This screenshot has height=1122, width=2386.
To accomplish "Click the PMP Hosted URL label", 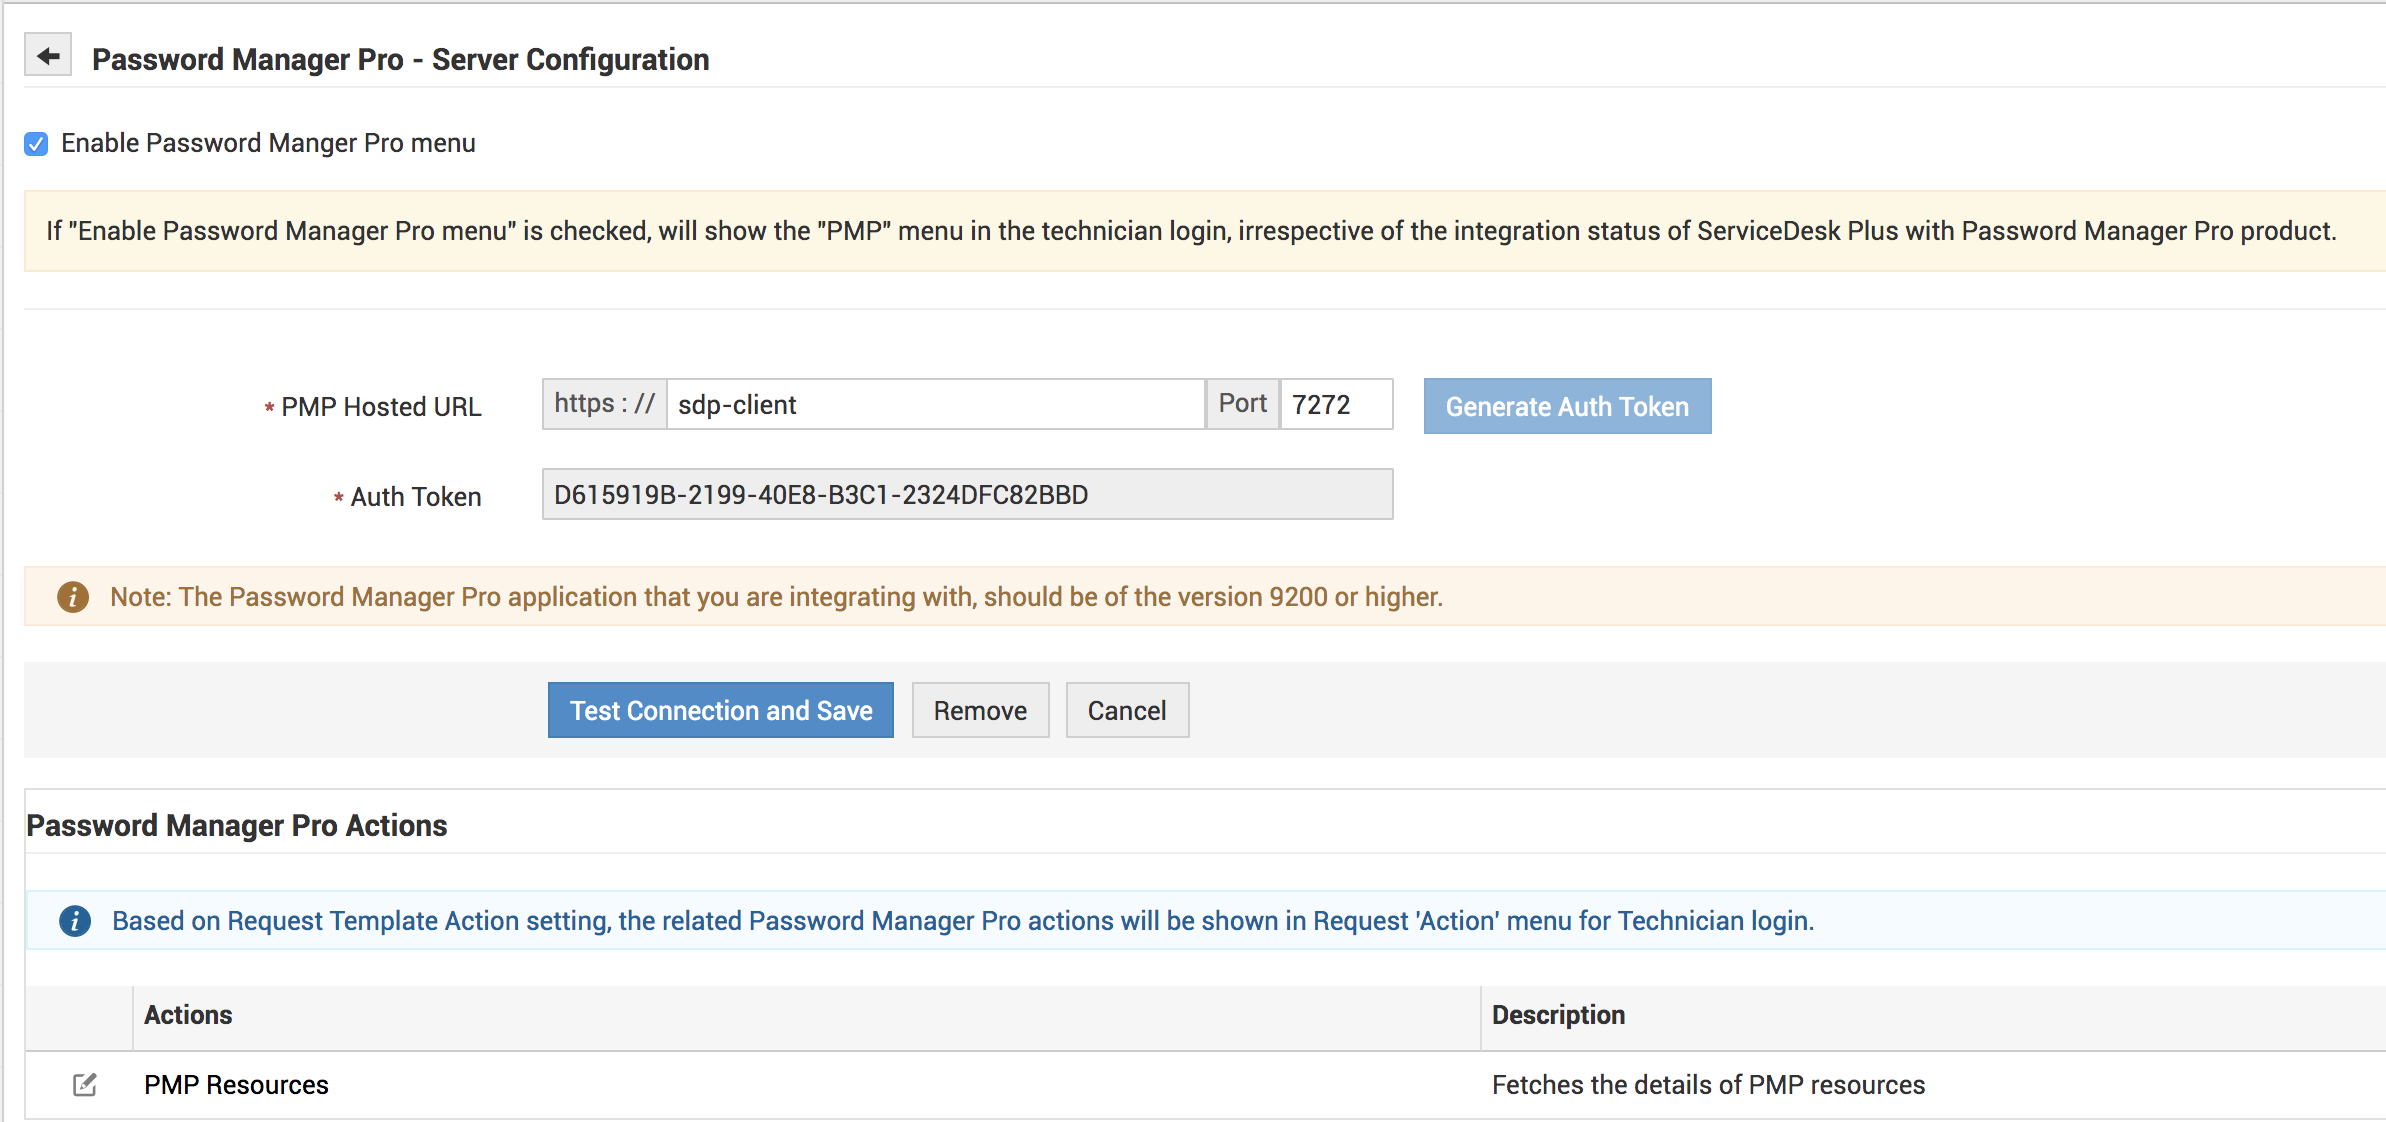I will (x=381, y=407).
